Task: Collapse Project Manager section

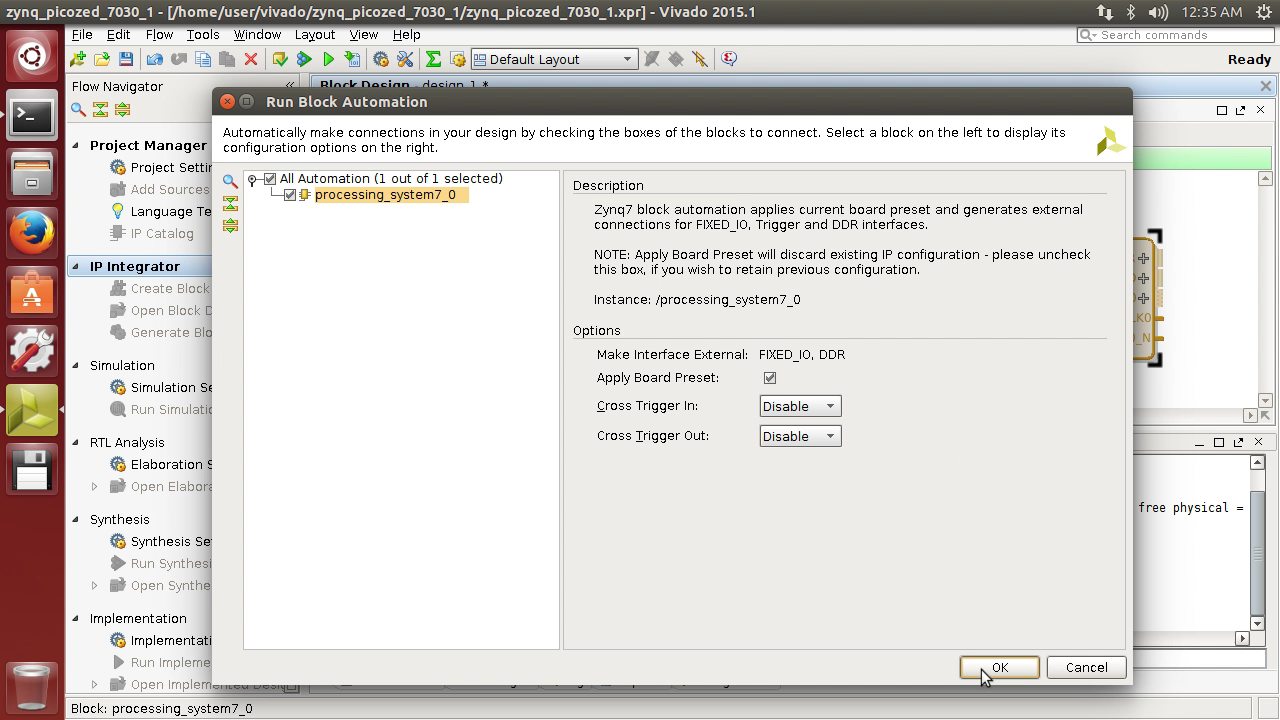Action: point(75,145)
